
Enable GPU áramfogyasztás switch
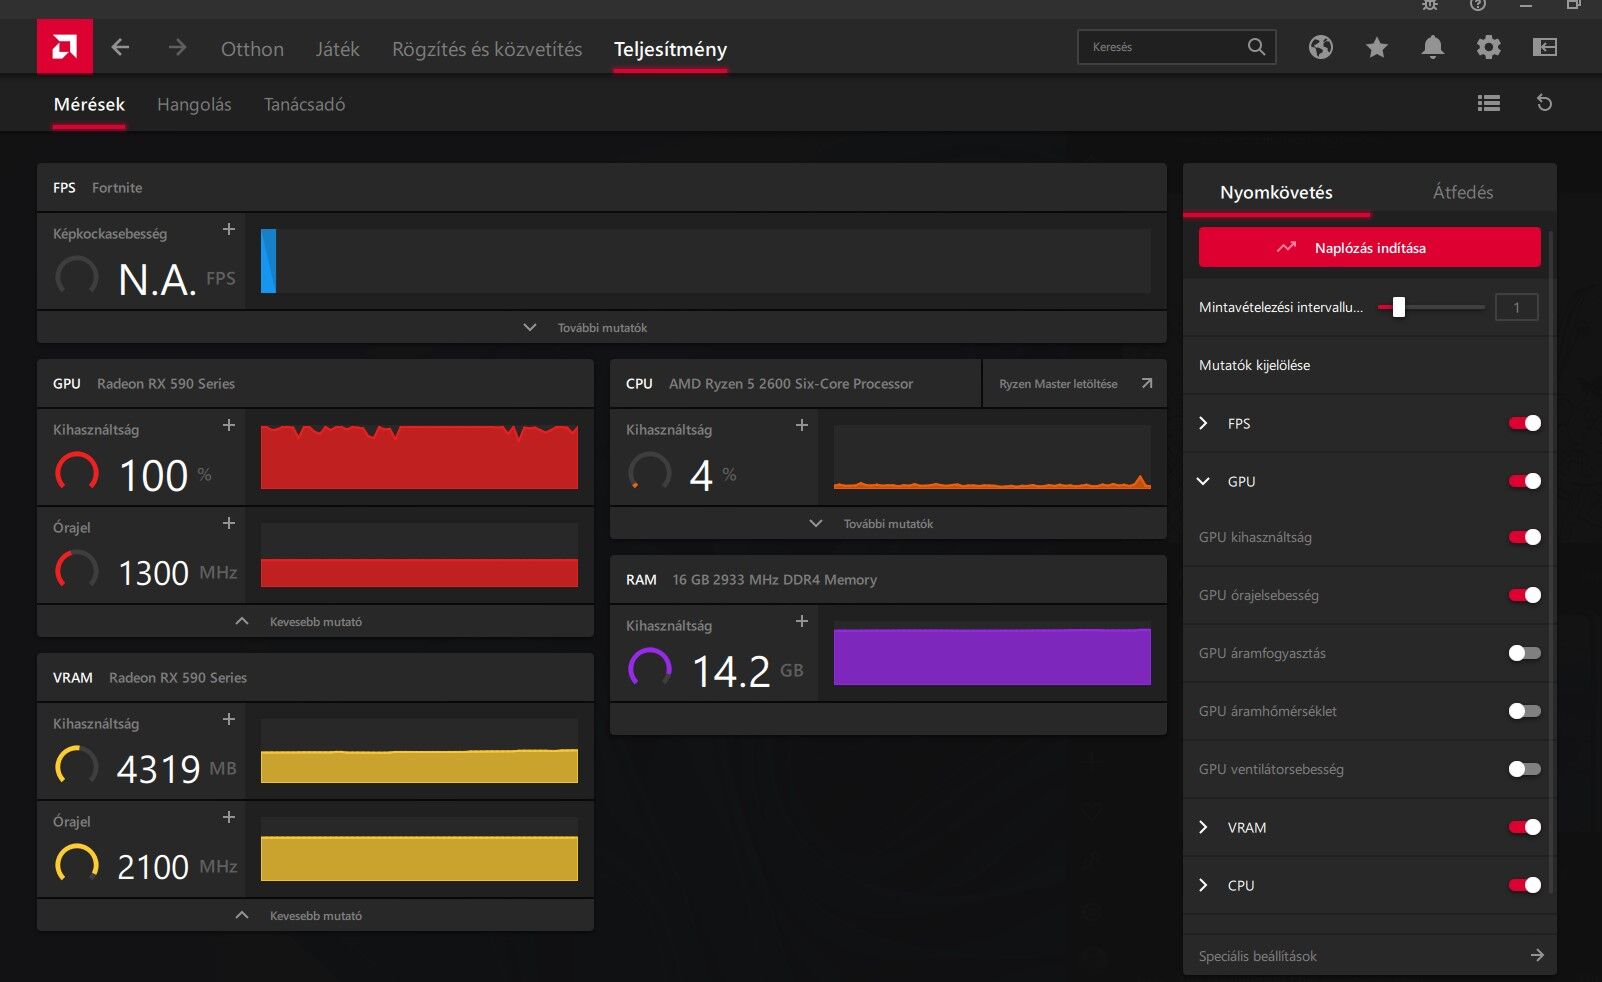click(x=1525, y=653)
